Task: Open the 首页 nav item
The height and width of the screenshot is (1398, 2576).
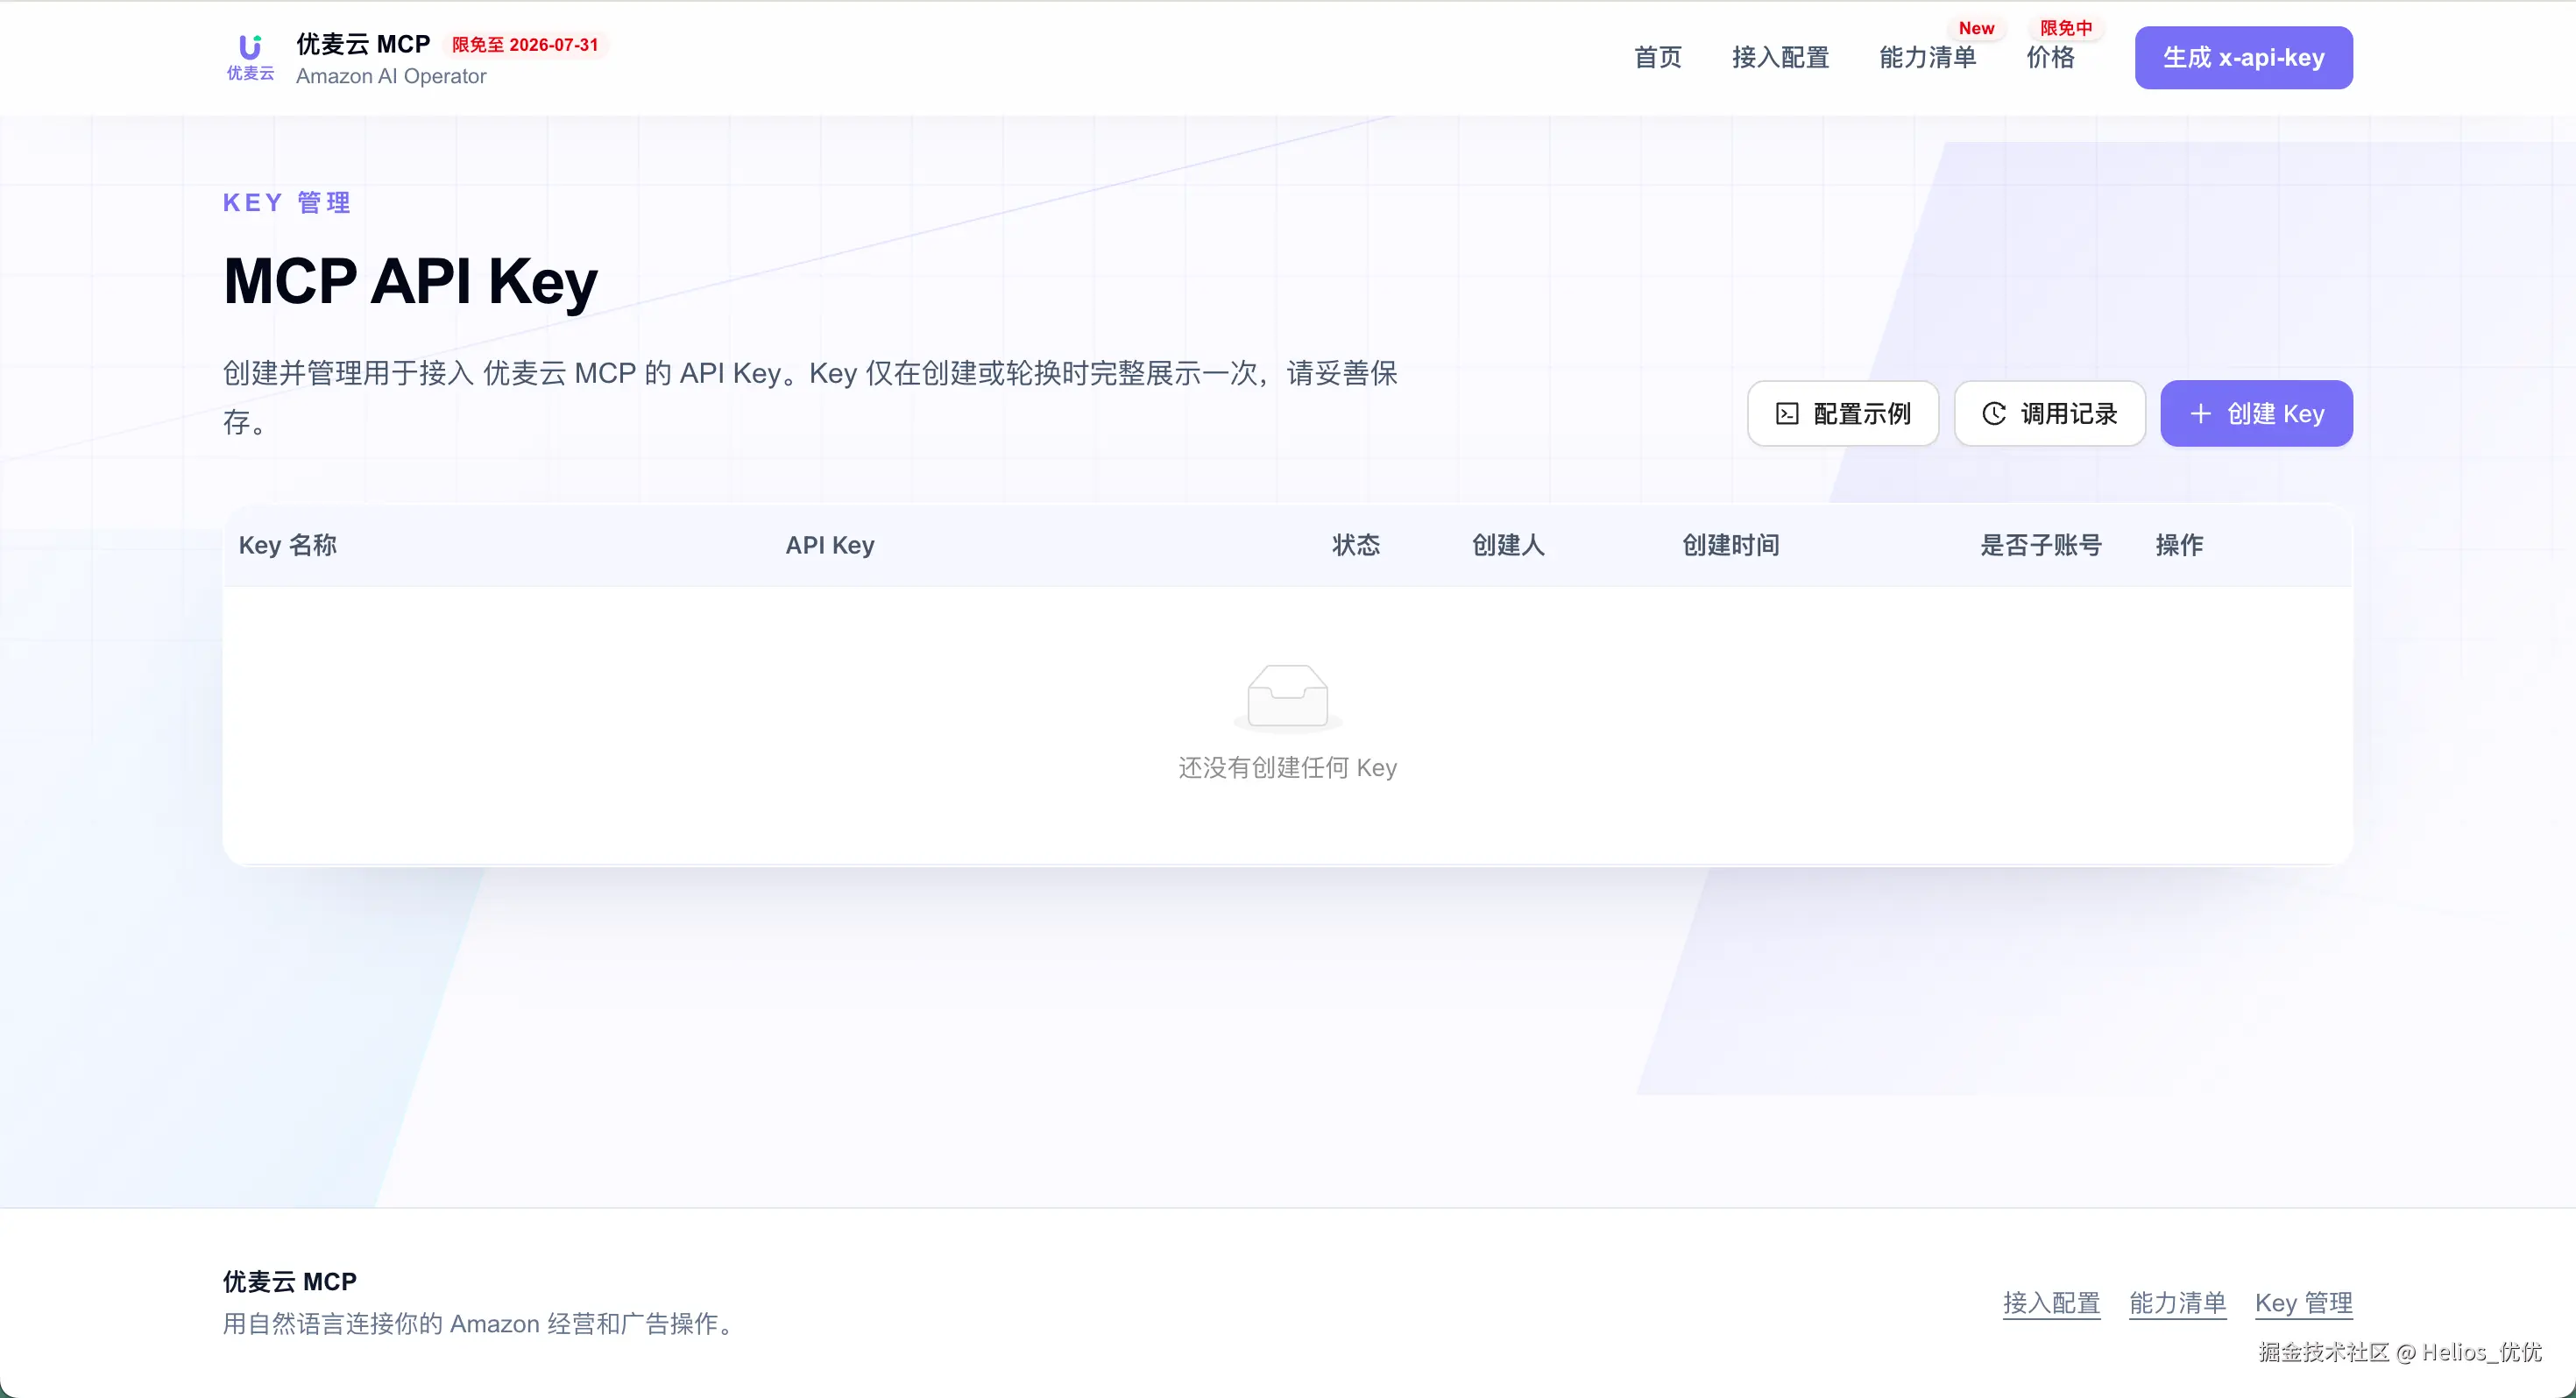Action: click(x=1658, y=58)
